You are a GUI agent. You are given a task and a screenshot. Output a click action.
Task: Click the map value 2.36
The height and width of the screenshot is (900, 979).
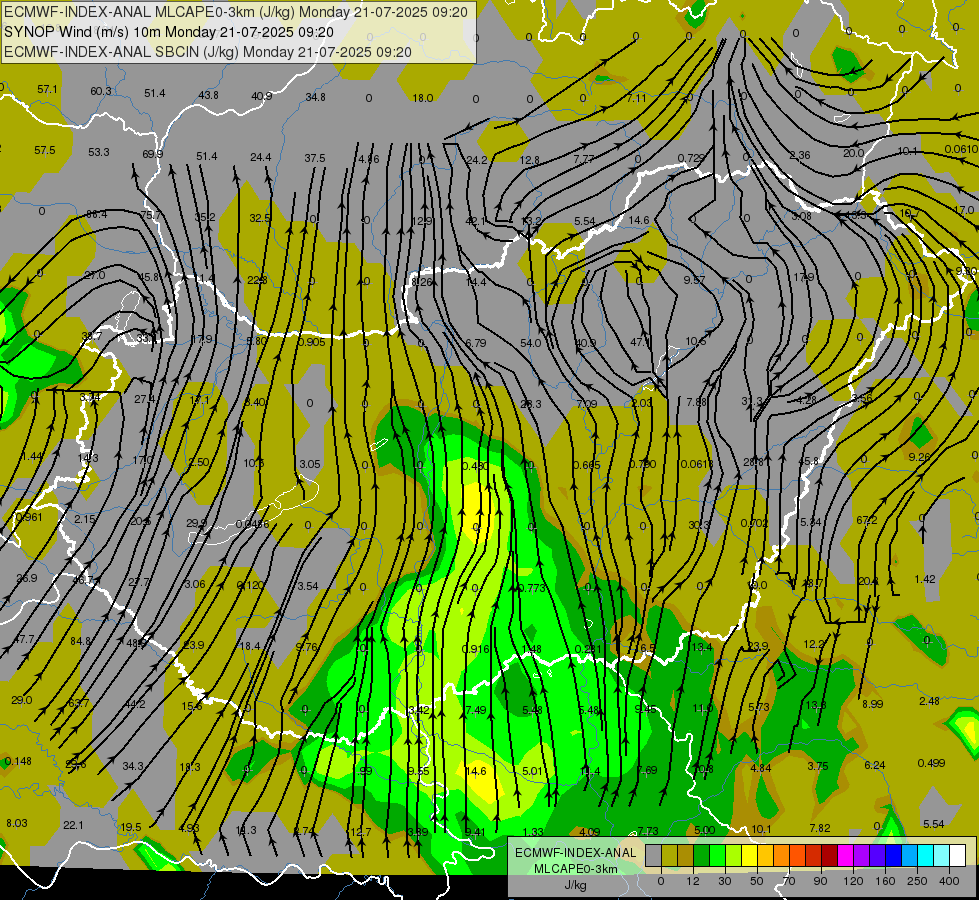click(x=800, y=156)
